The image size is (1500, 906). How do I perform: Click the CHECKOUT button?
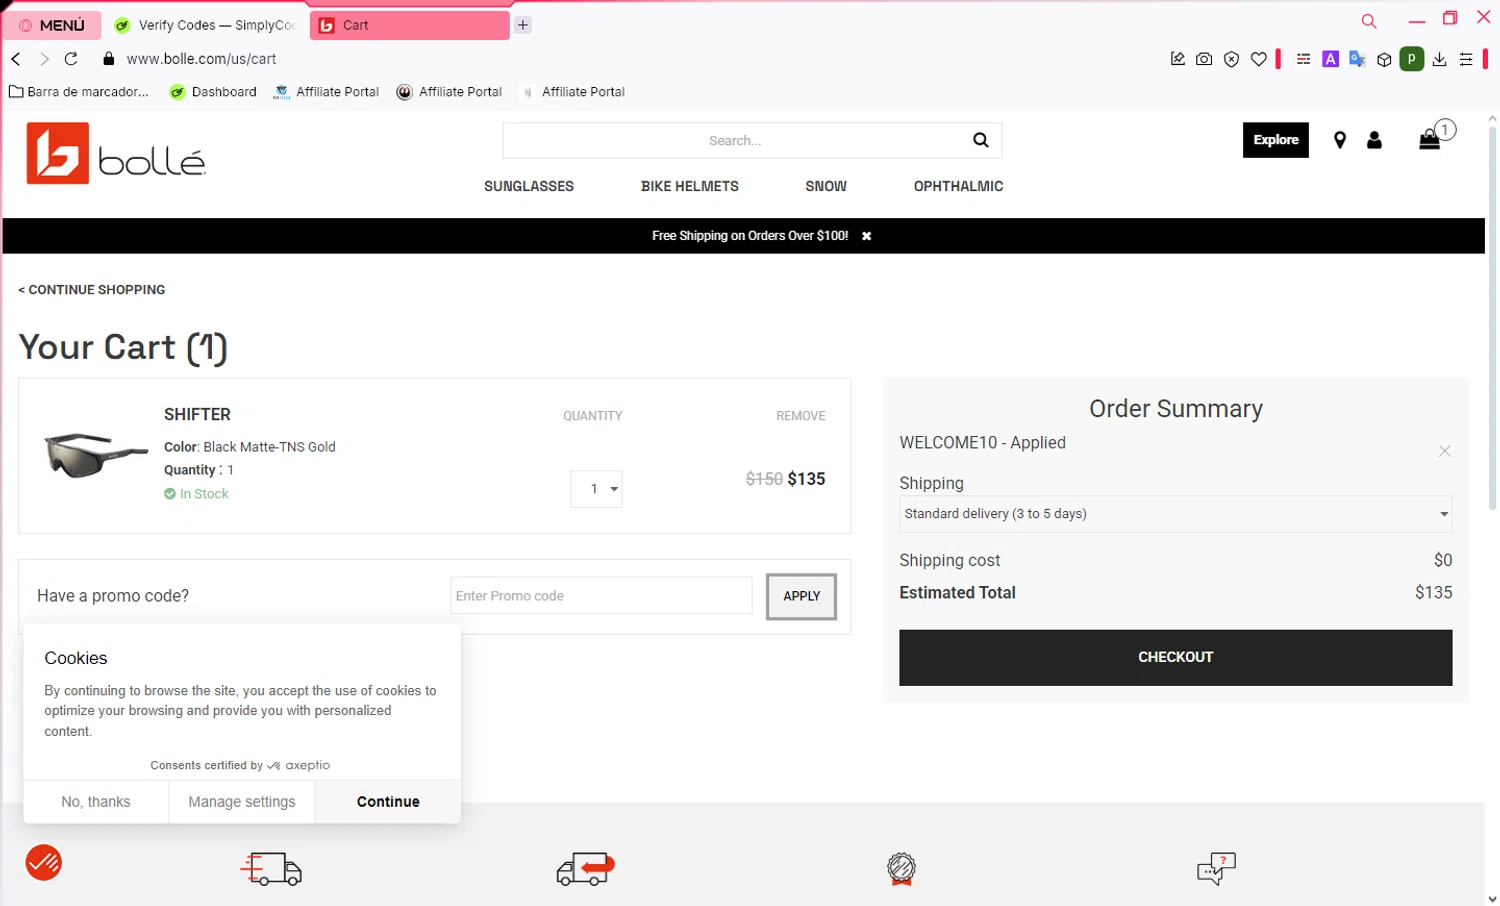1175,657
